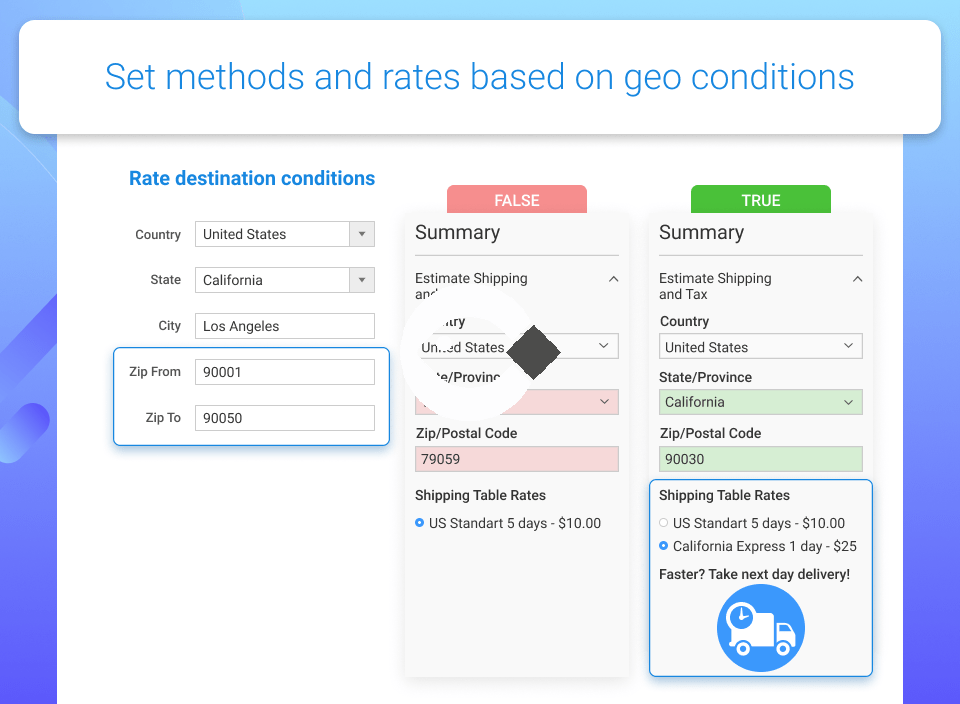960x704 pixels.
Task: Click the Zip From field 90001
Action: pos(285,372)
